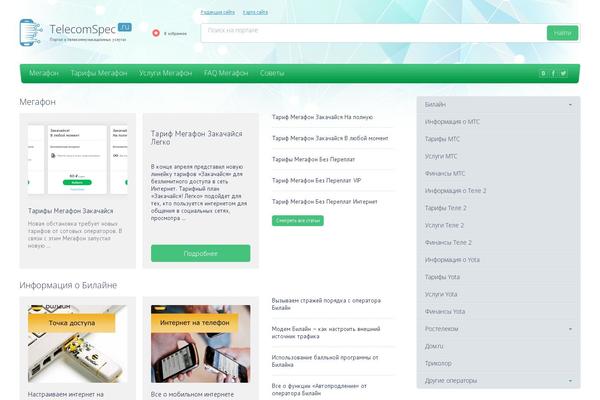The height and width of the screenshot is (400, 600).
Task: Click the green Подробнее button
Action: [x=201, y=253]
